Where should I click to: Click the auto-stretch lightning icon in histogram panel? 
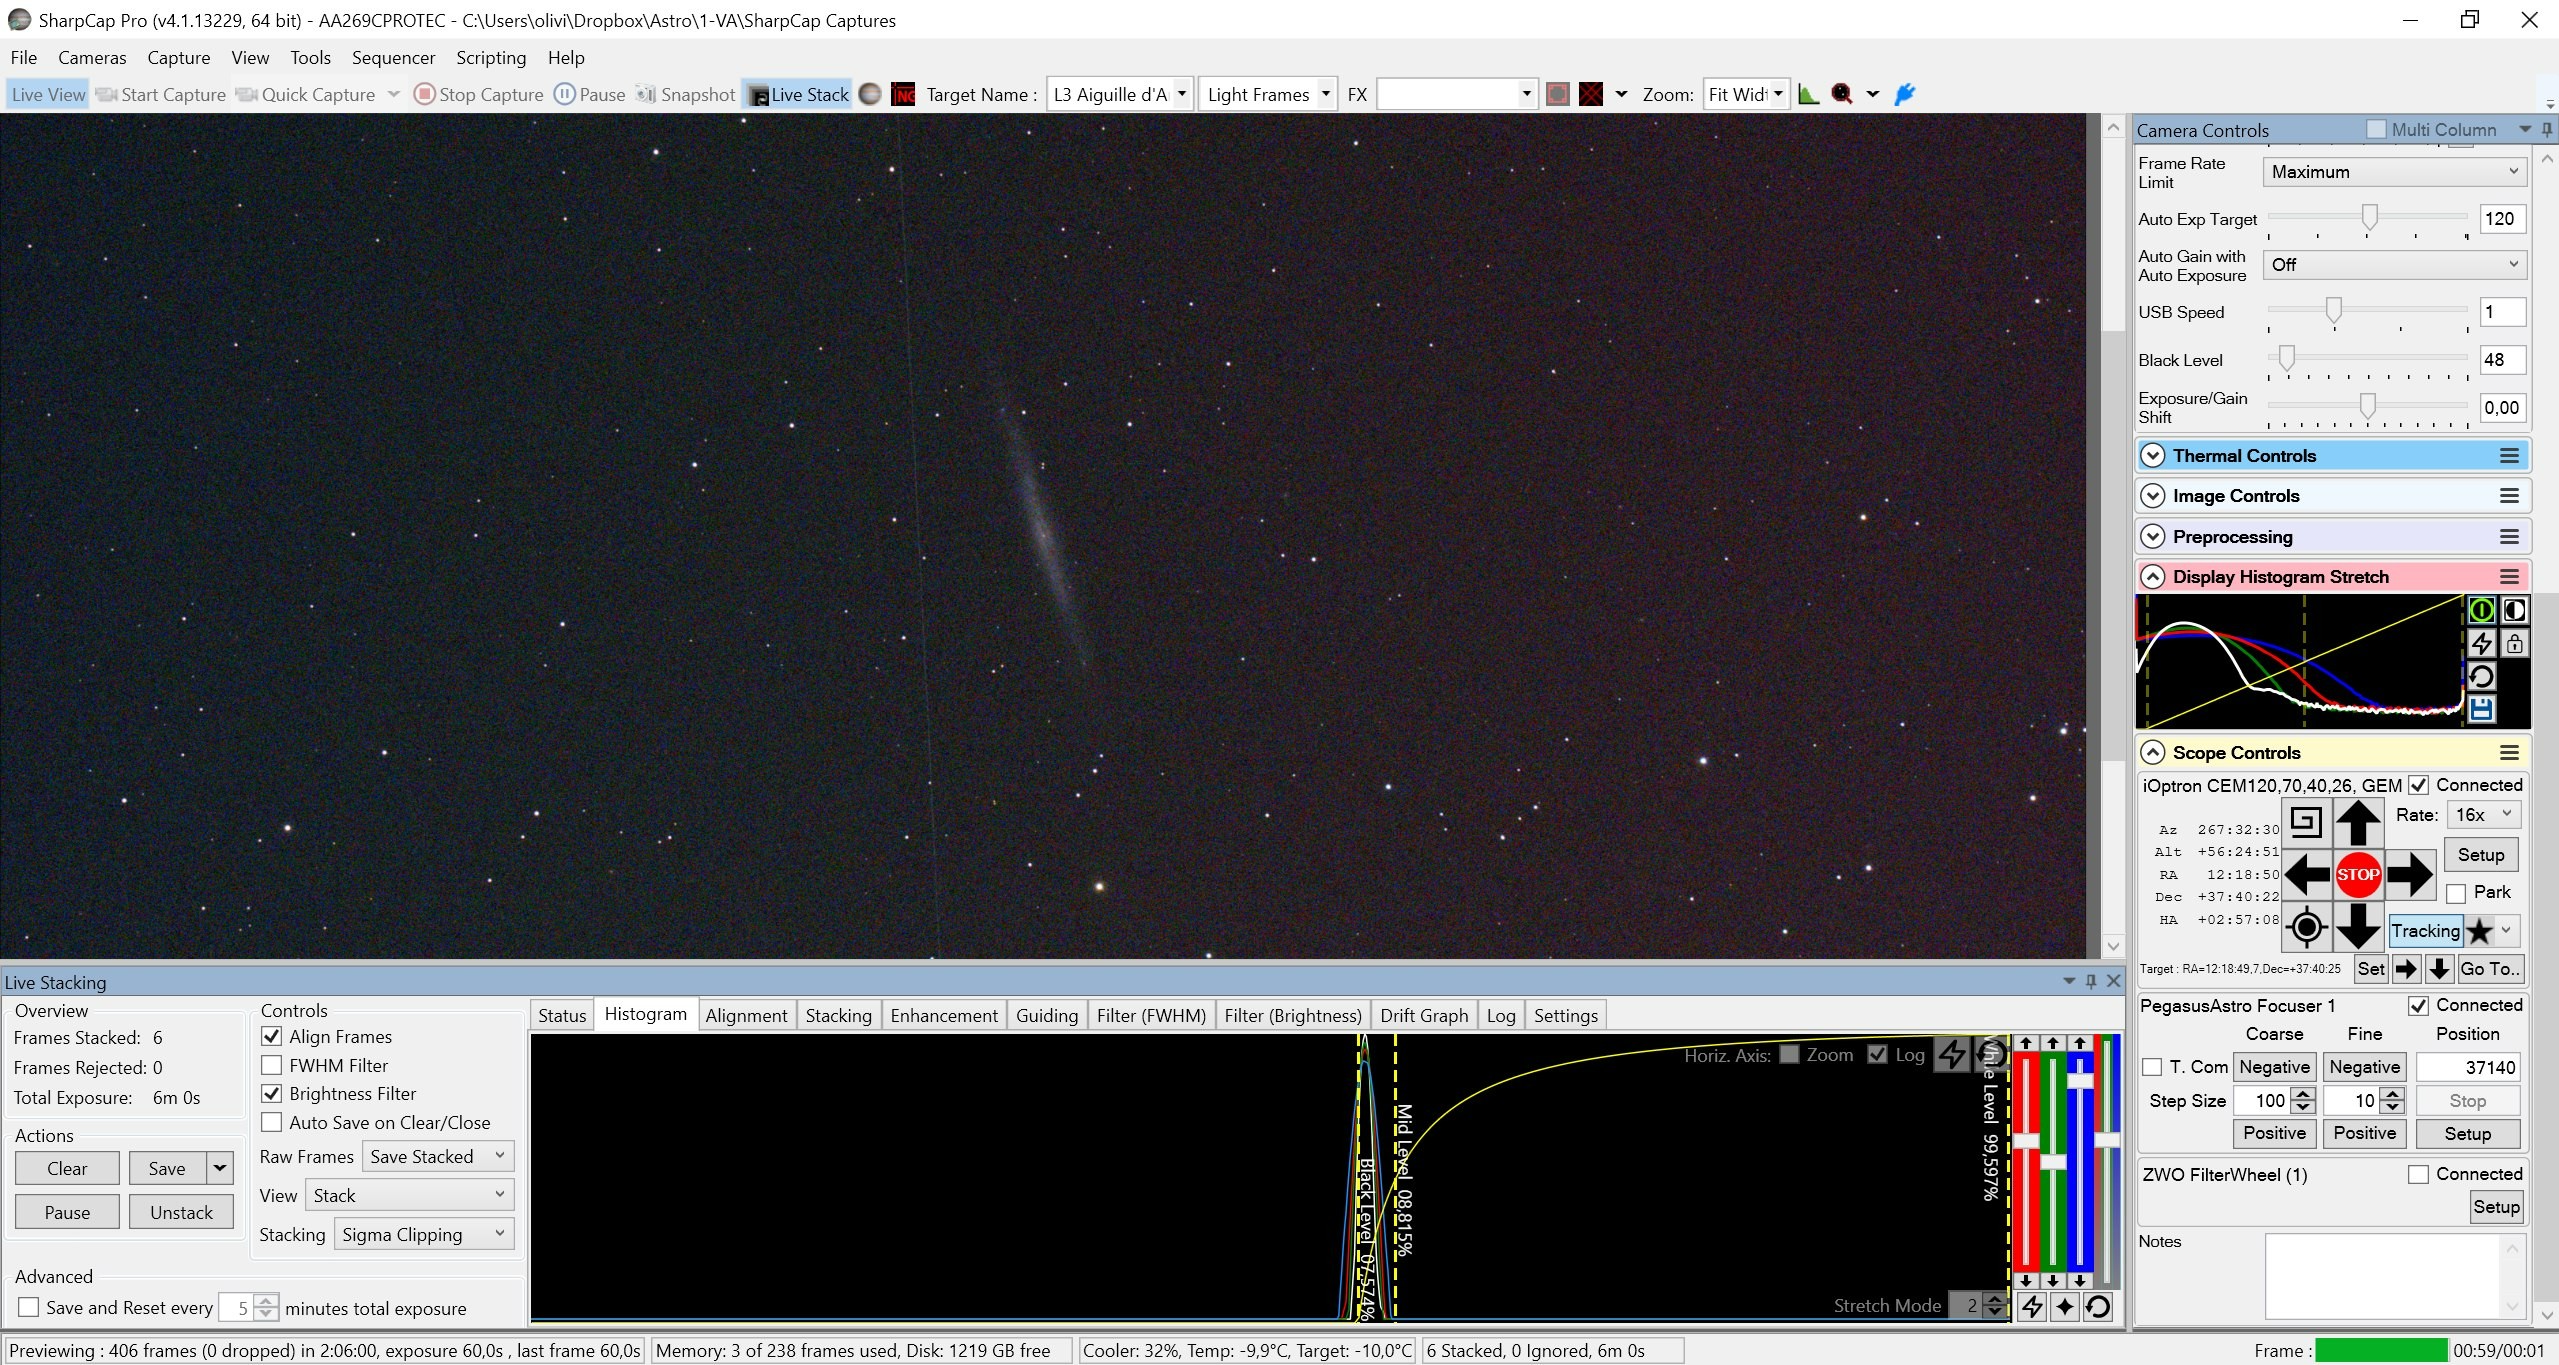click(2481, 643)
